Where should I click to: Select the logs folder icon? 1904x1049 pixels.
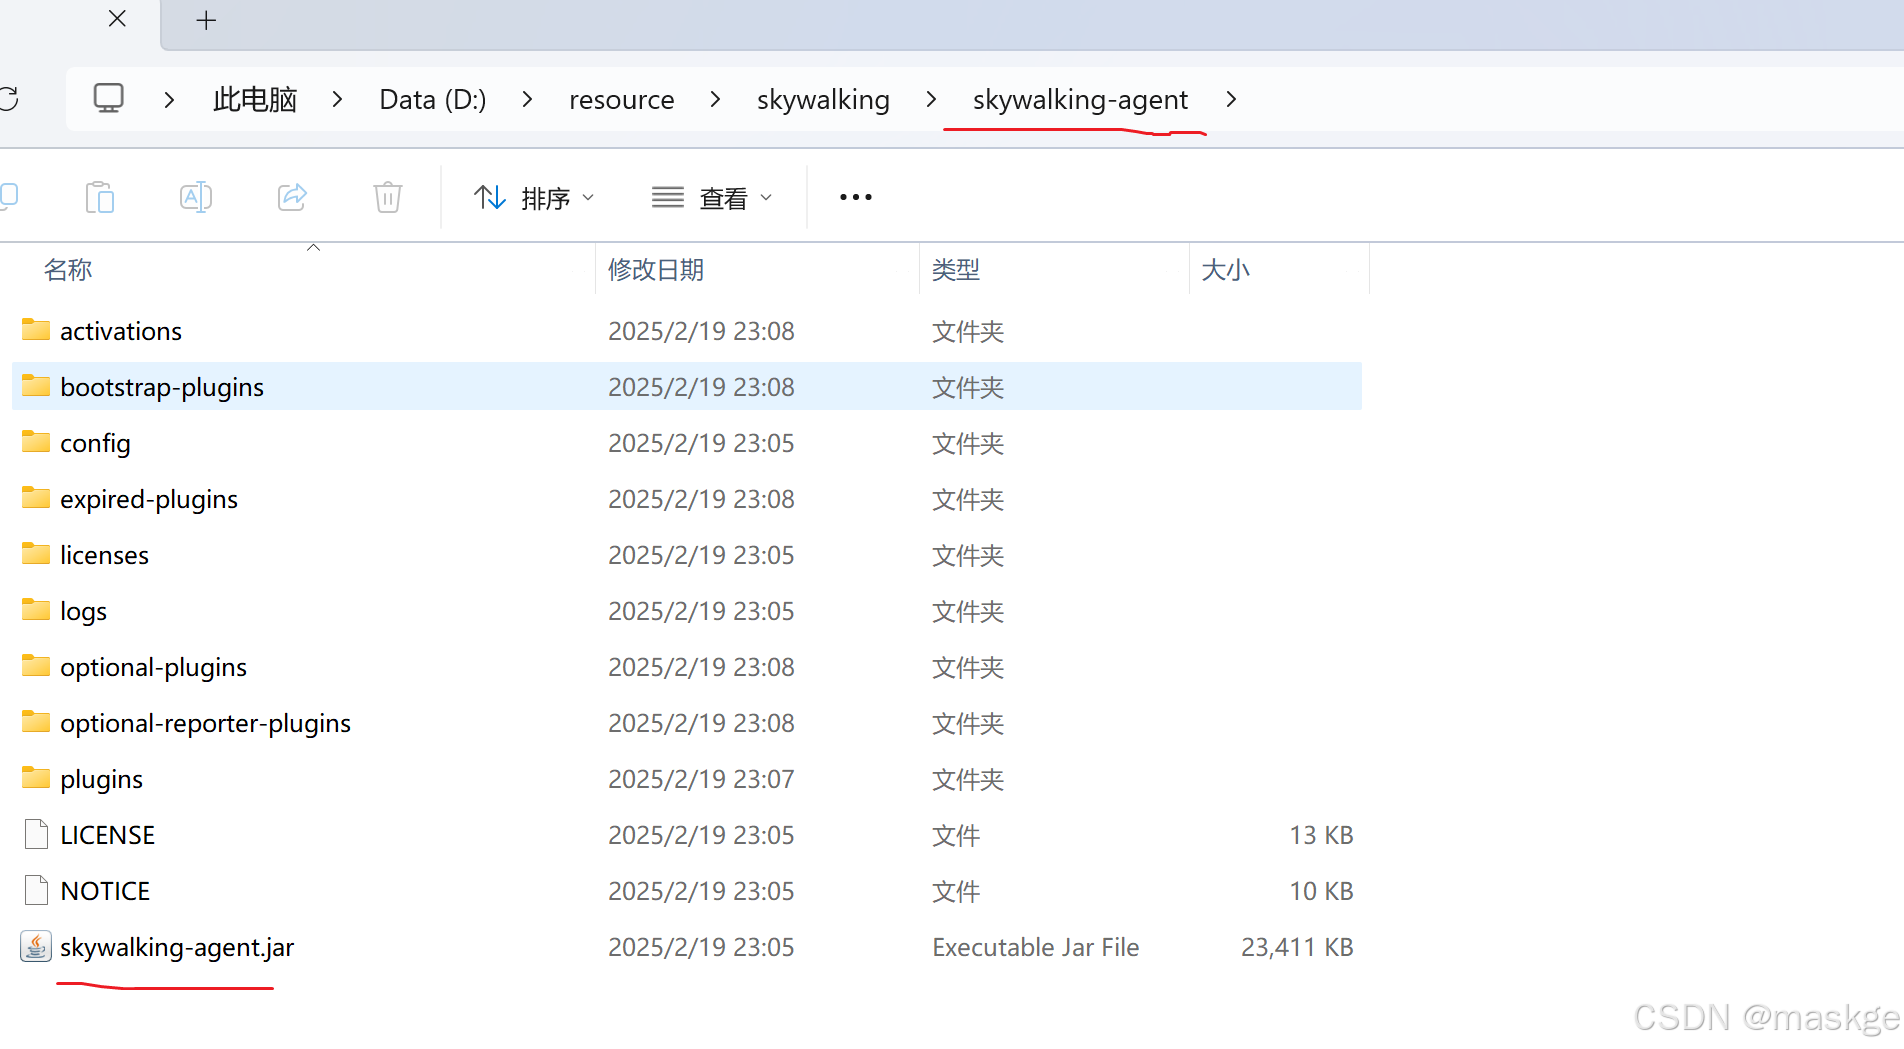pos(36,610)
